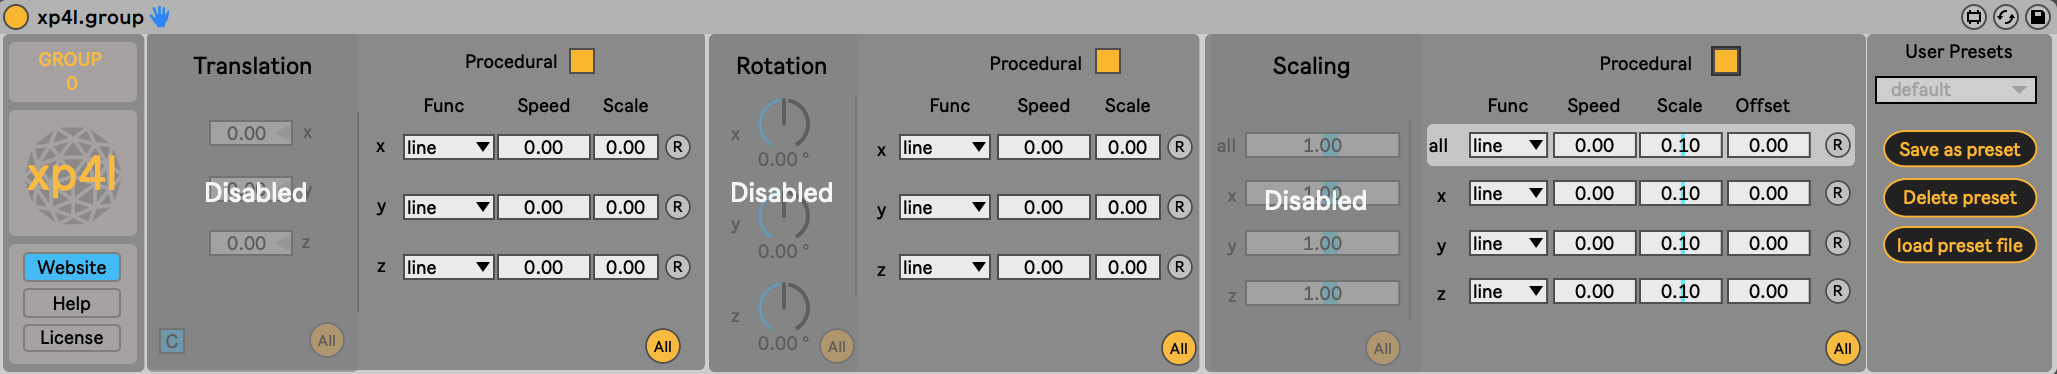2057x374 pixels.
Task: Reset Translation x procedural row with R
Action: (x=678, y=147)
